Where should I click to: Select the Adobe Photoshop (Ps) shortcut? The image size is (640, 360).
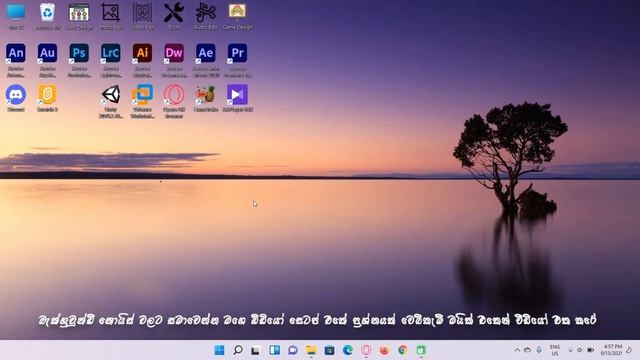click(x=79, y=60)
